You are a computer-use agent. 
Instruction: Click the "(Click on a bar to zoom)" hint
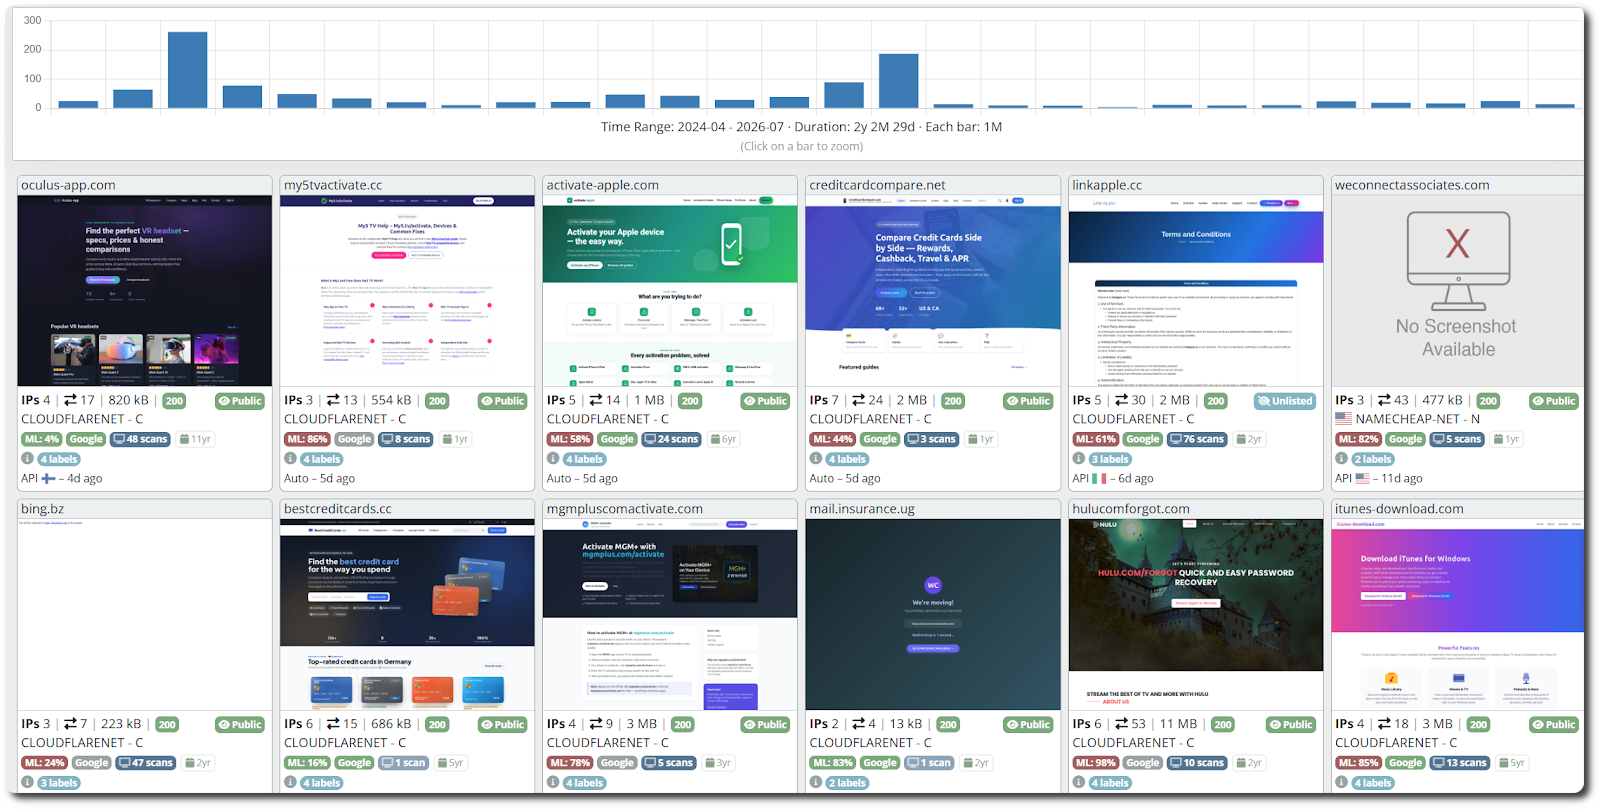(802, 146)
